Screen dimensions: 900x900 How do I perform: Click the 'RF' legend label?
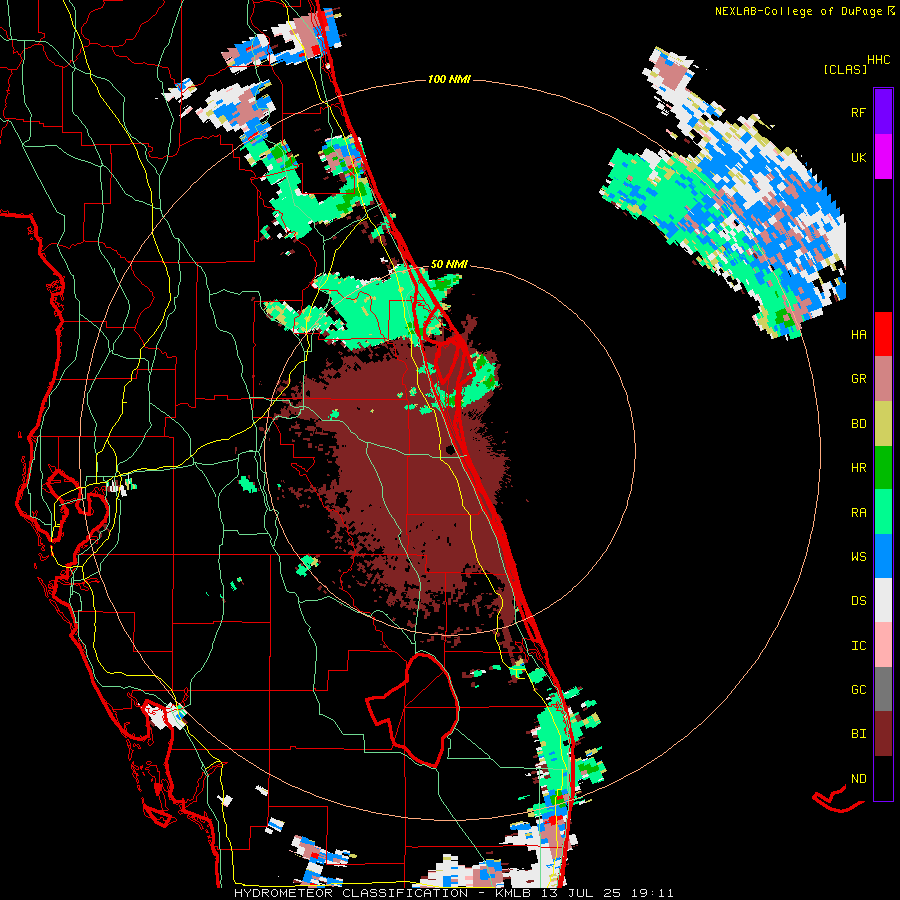pos(858,112)
